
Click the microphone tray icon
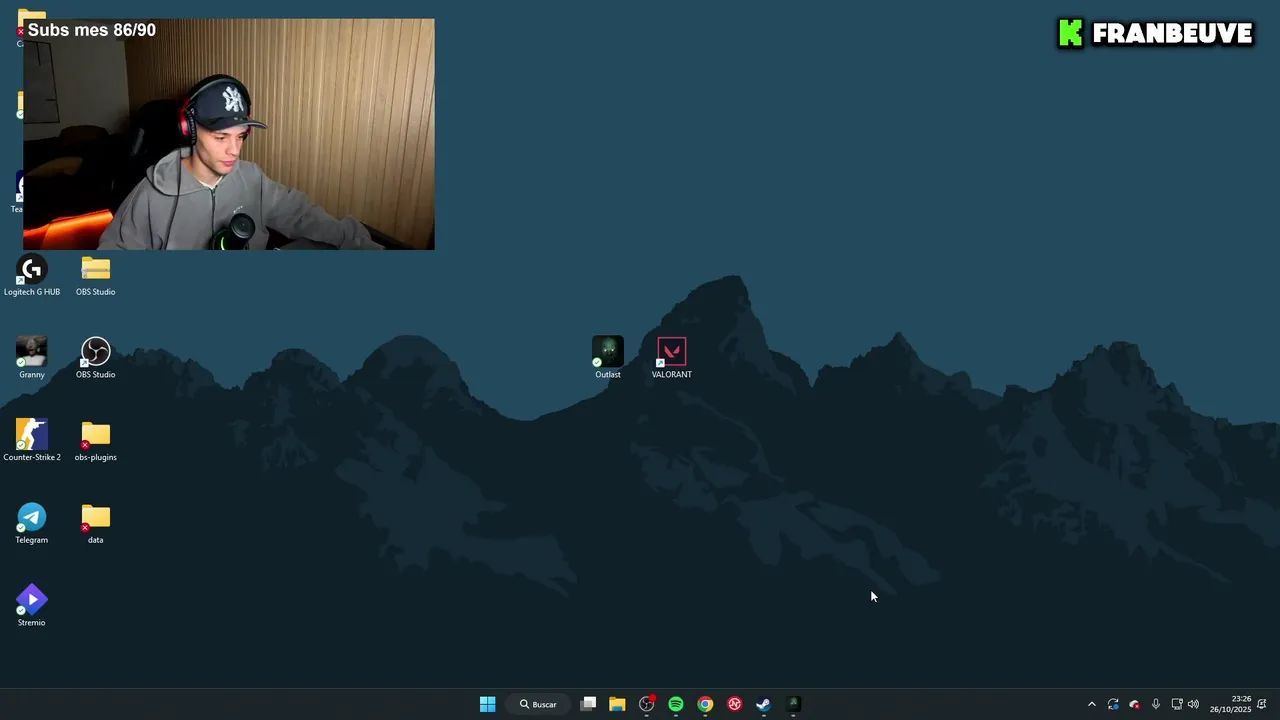tap(1156, 704)
